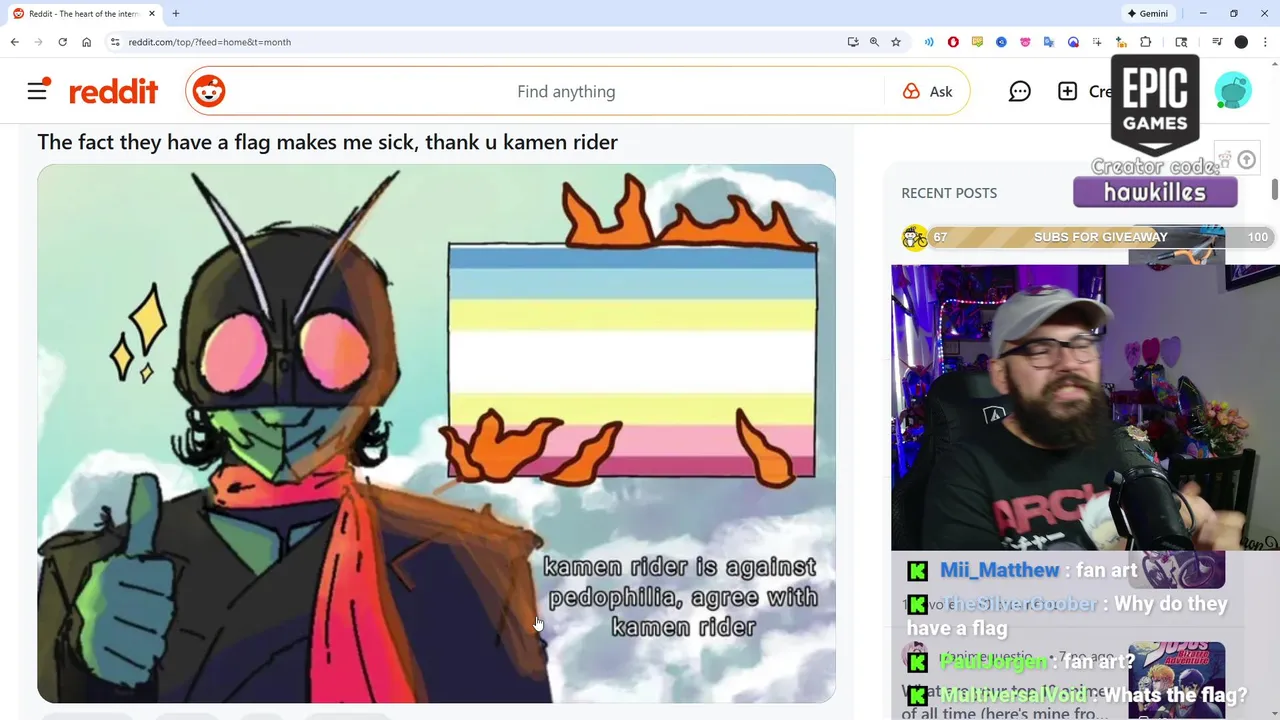This screenshot has height=720, width=1280.
Task: Click the Ask button in Reddit search
Action: coord(928,91)
